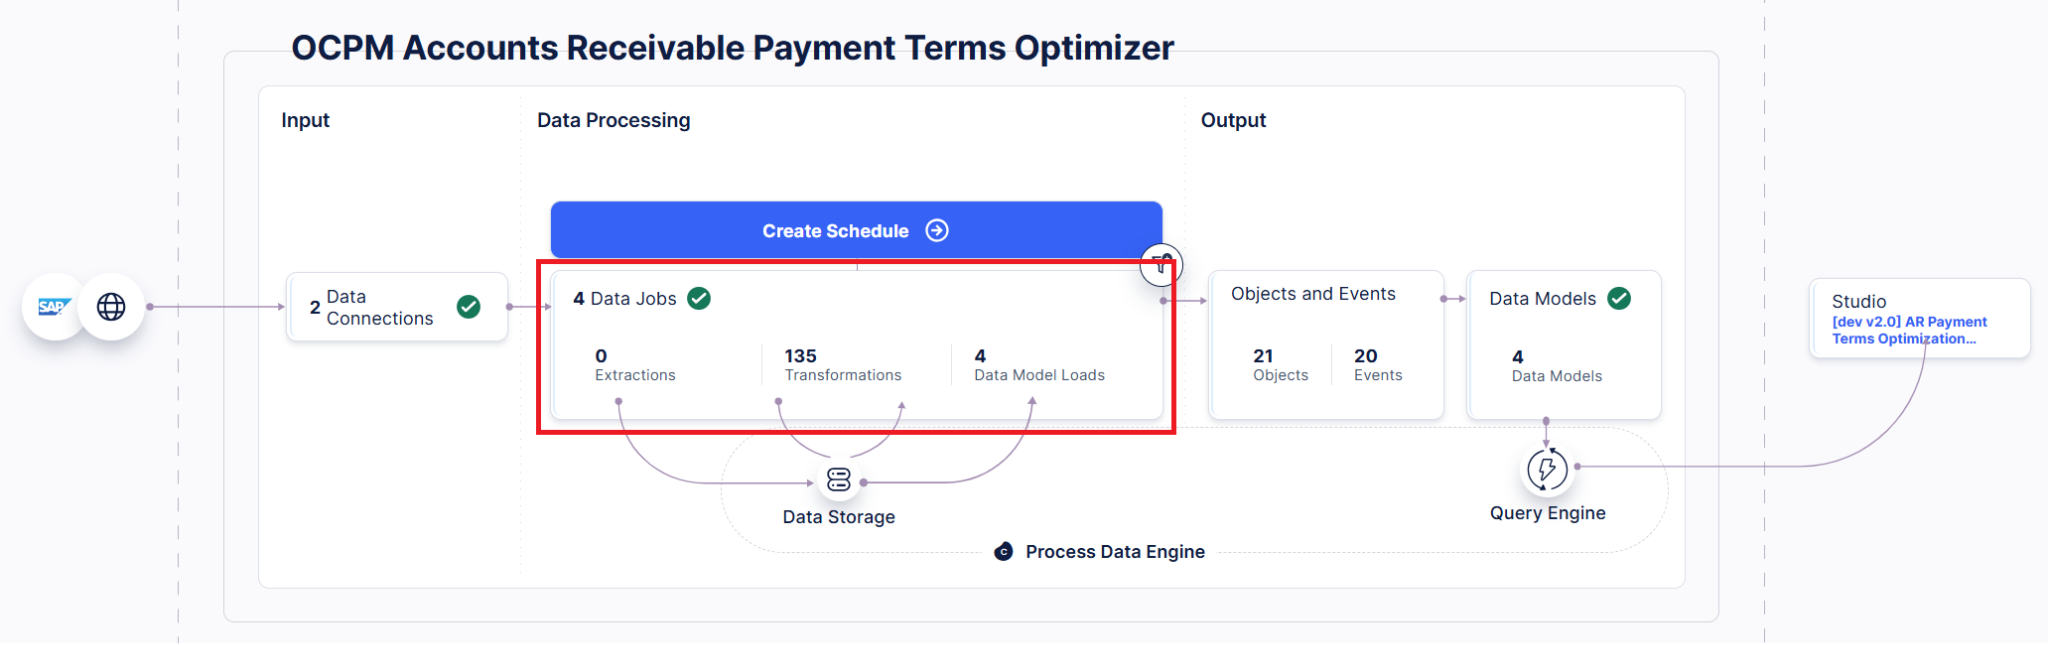2048x645 pixels.
Task: Click the Process Data Engine logo icon
Action: click(x=1004, y=552)
